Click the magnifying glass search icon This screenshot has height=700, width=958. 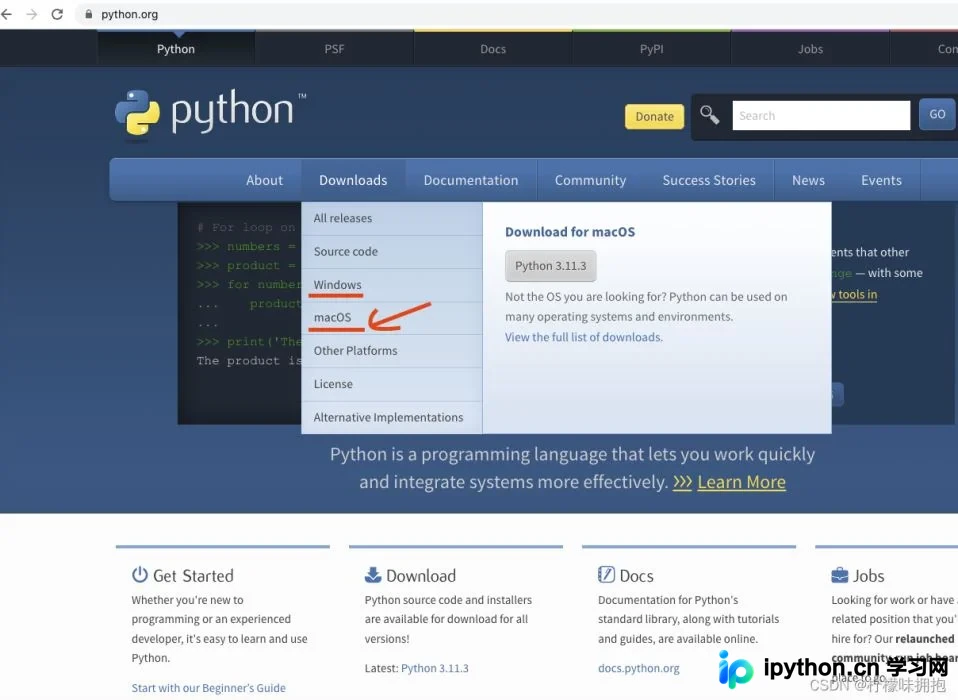coord(709,115)
